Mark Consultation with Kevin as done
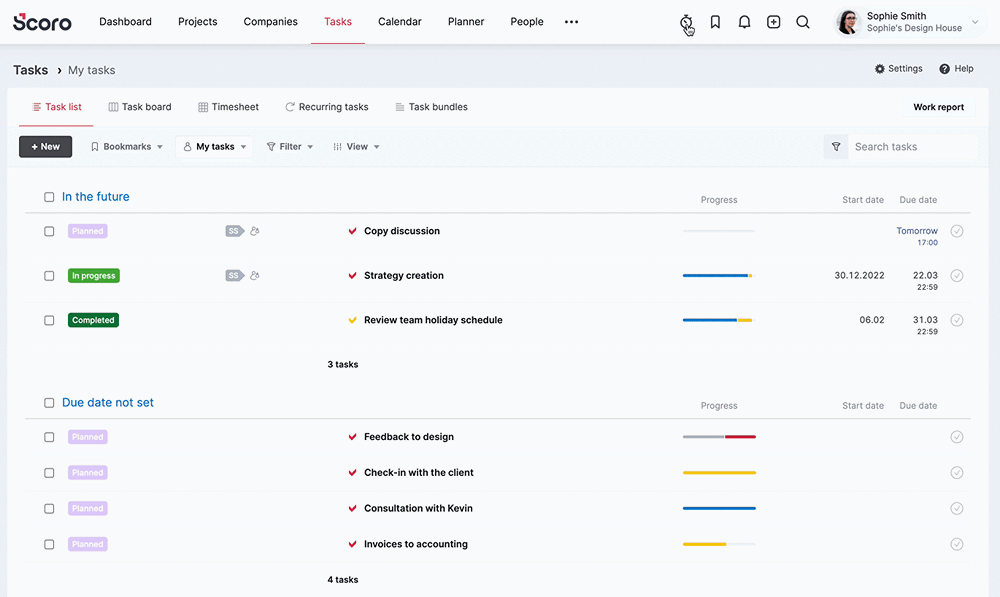The image size is (1000, 597). click(x=957, y=508)
